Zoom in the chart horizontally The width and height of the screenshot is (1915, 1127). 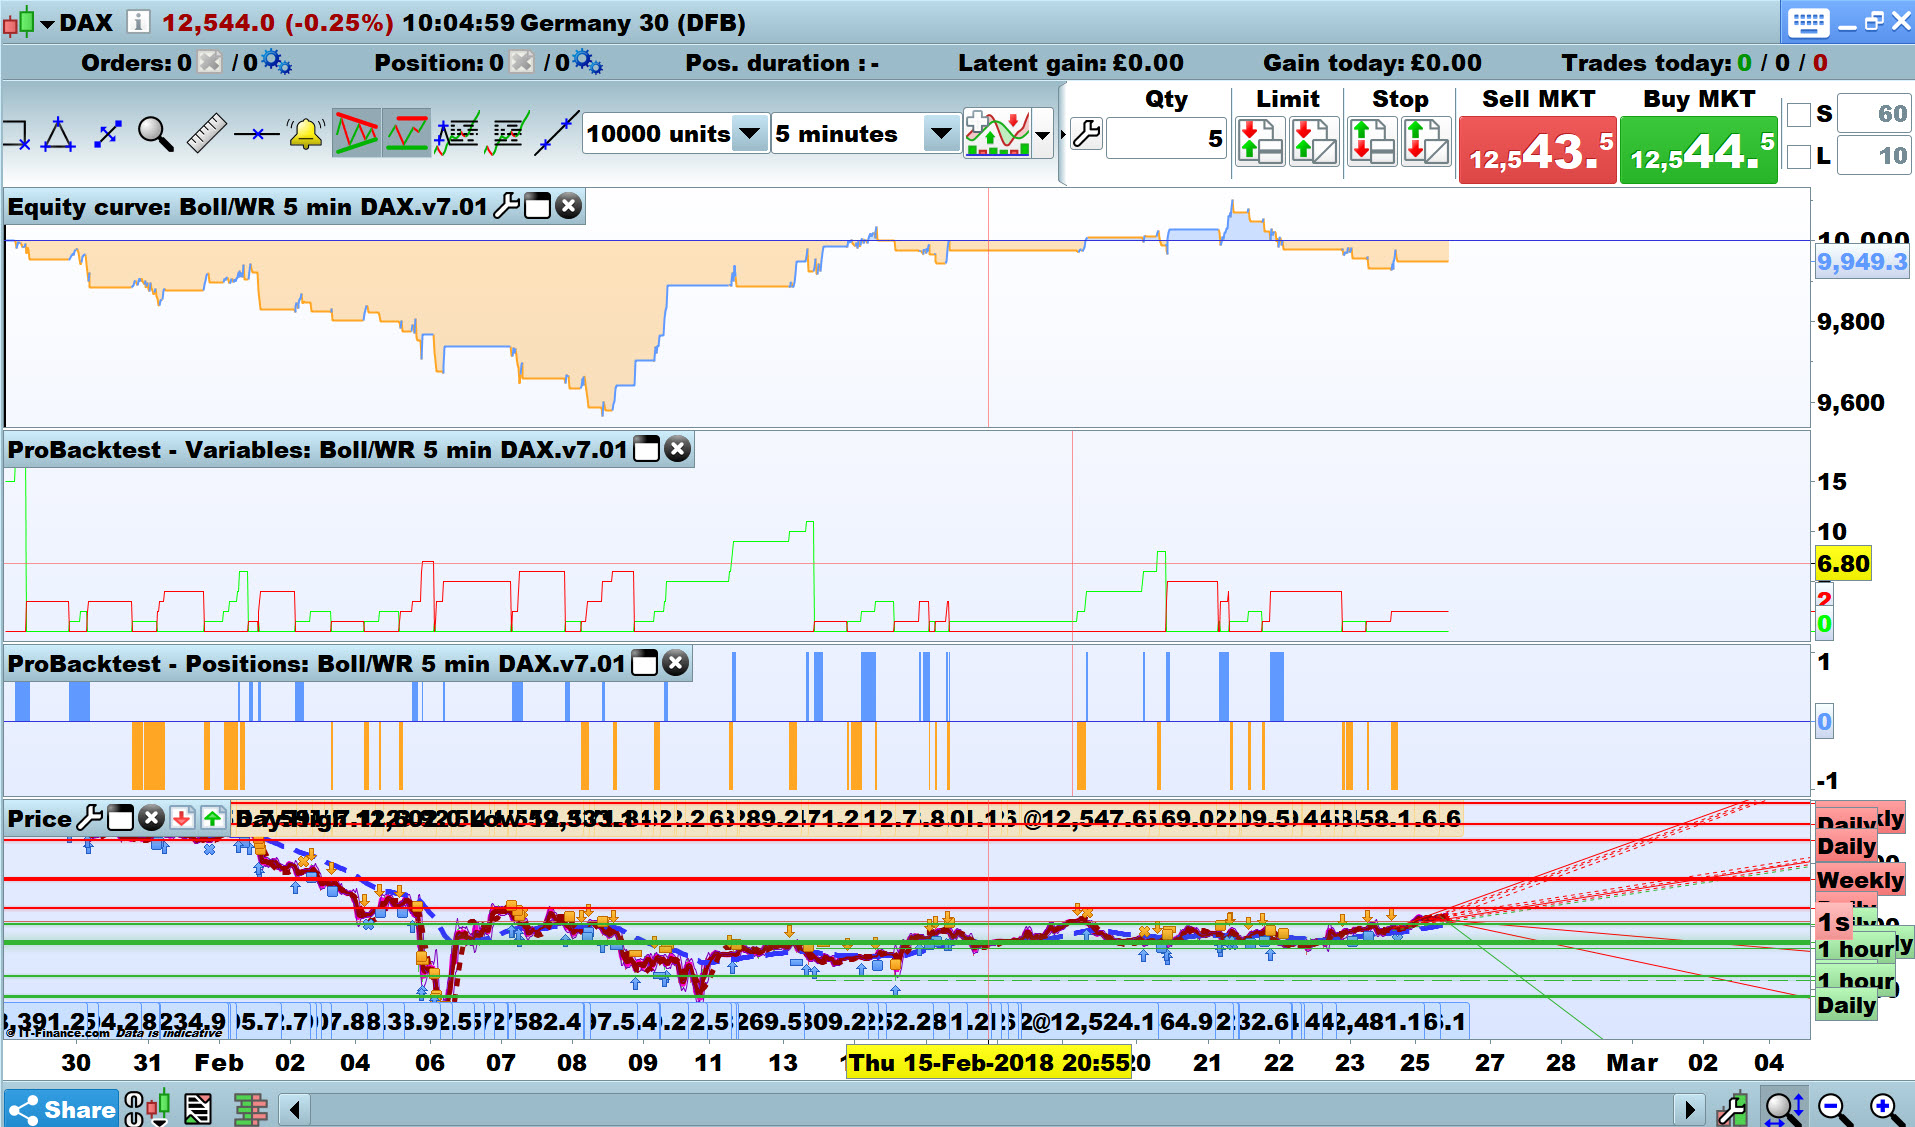pos(1887,1109)
